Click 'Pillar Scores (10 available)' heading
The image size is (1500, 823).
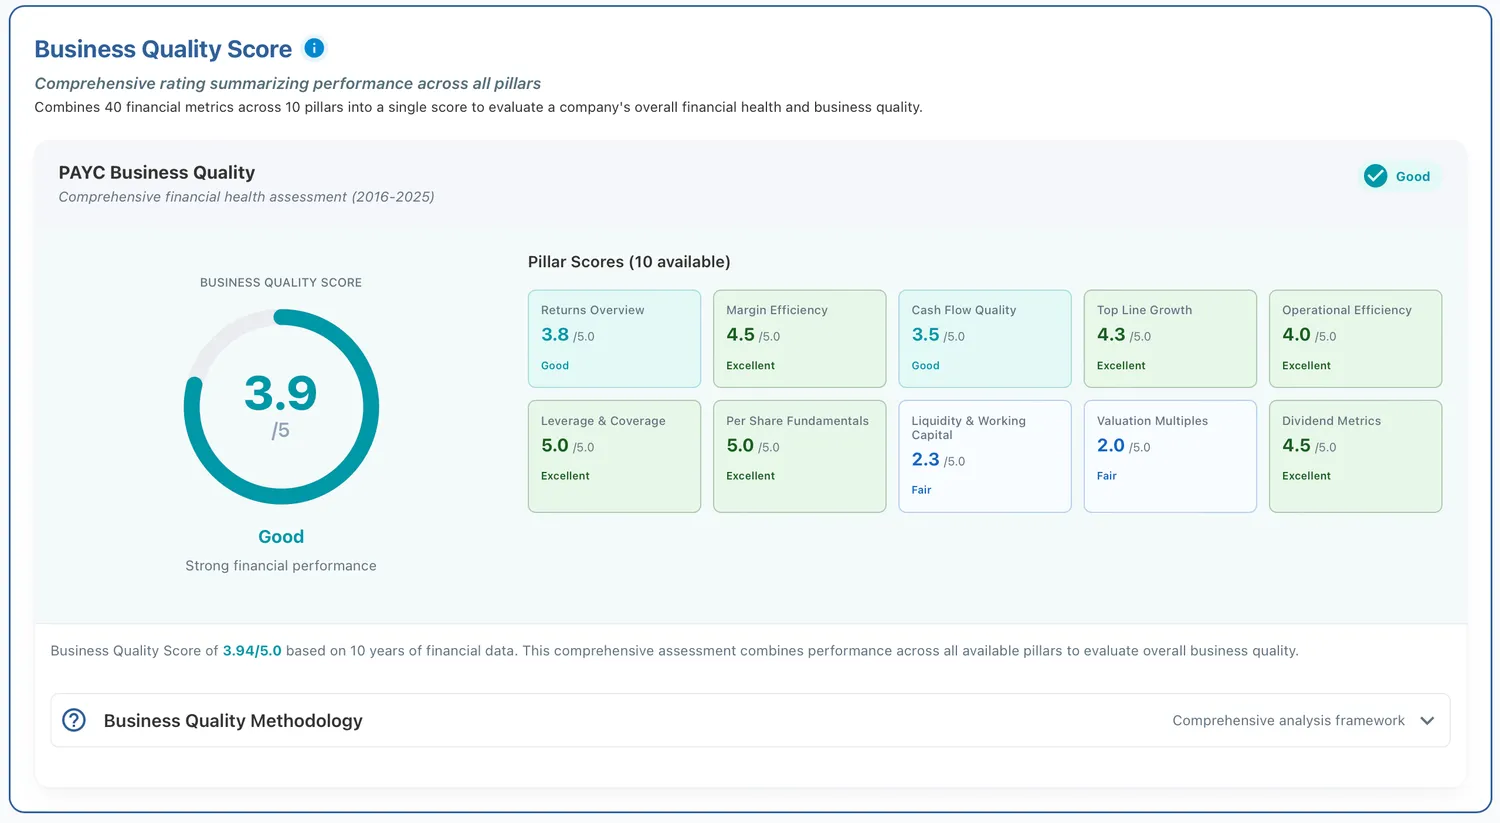point(629,262)
